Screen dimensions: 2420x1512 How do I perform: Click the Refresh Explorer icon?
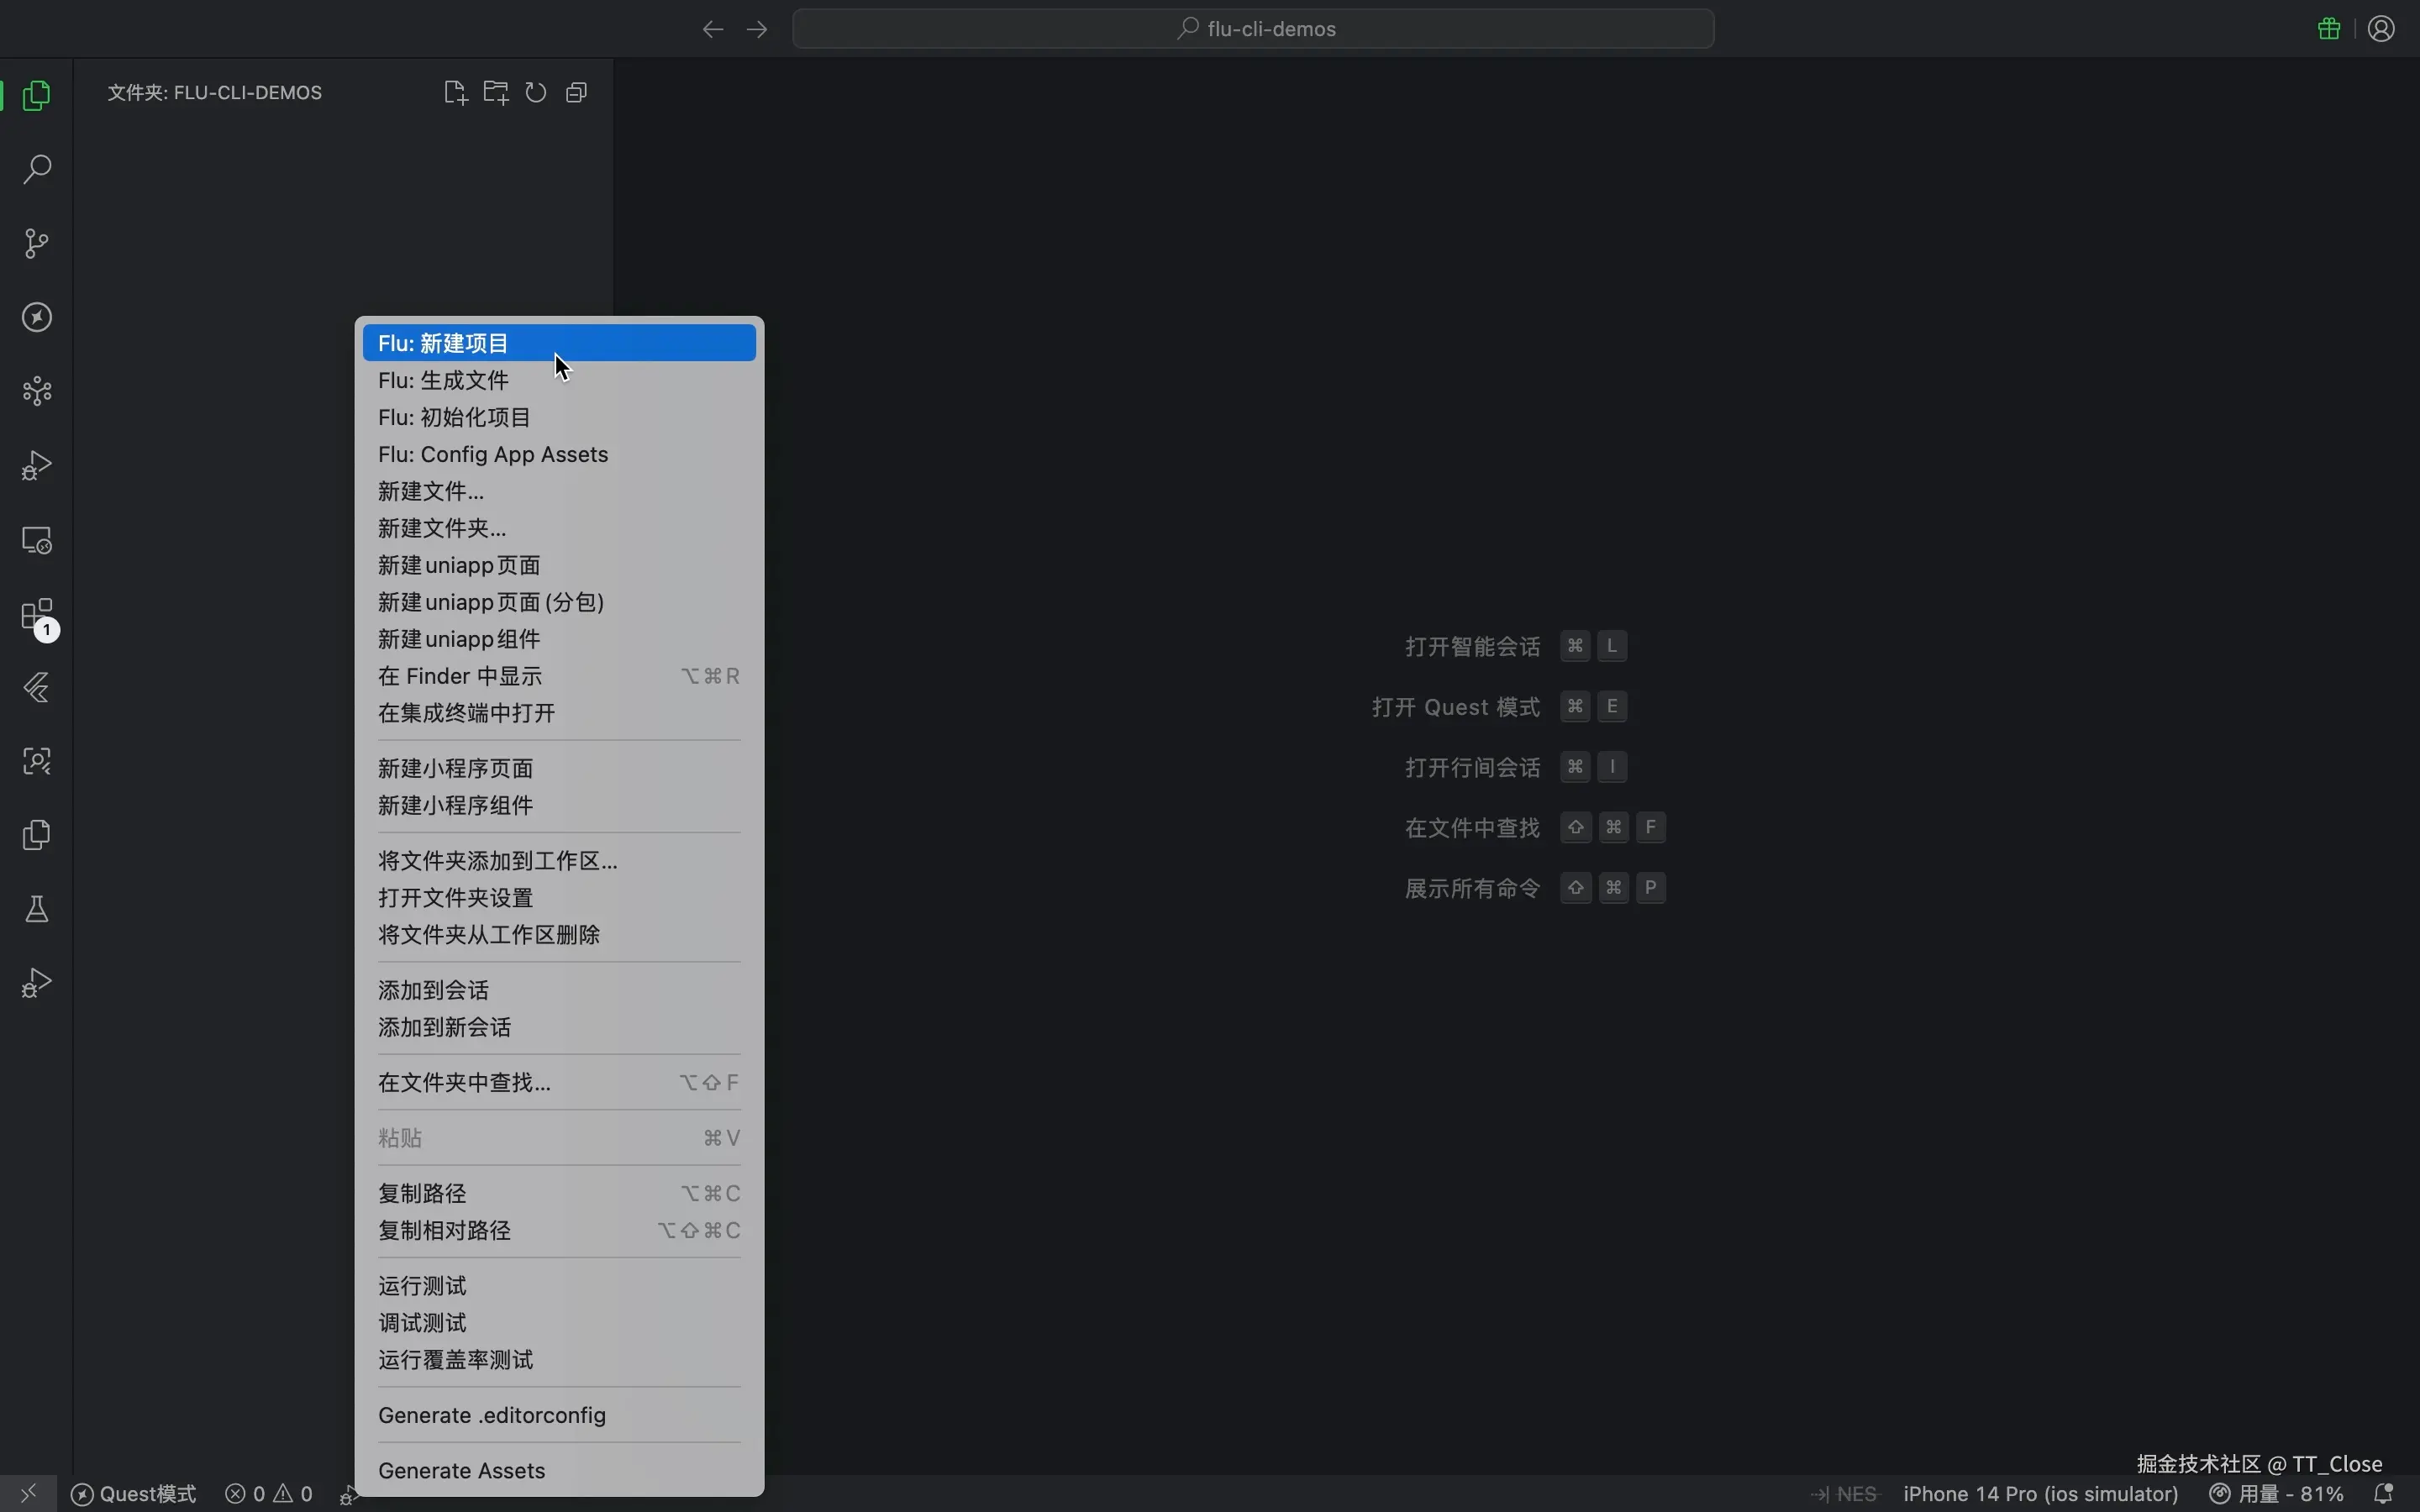click(536, 92)
